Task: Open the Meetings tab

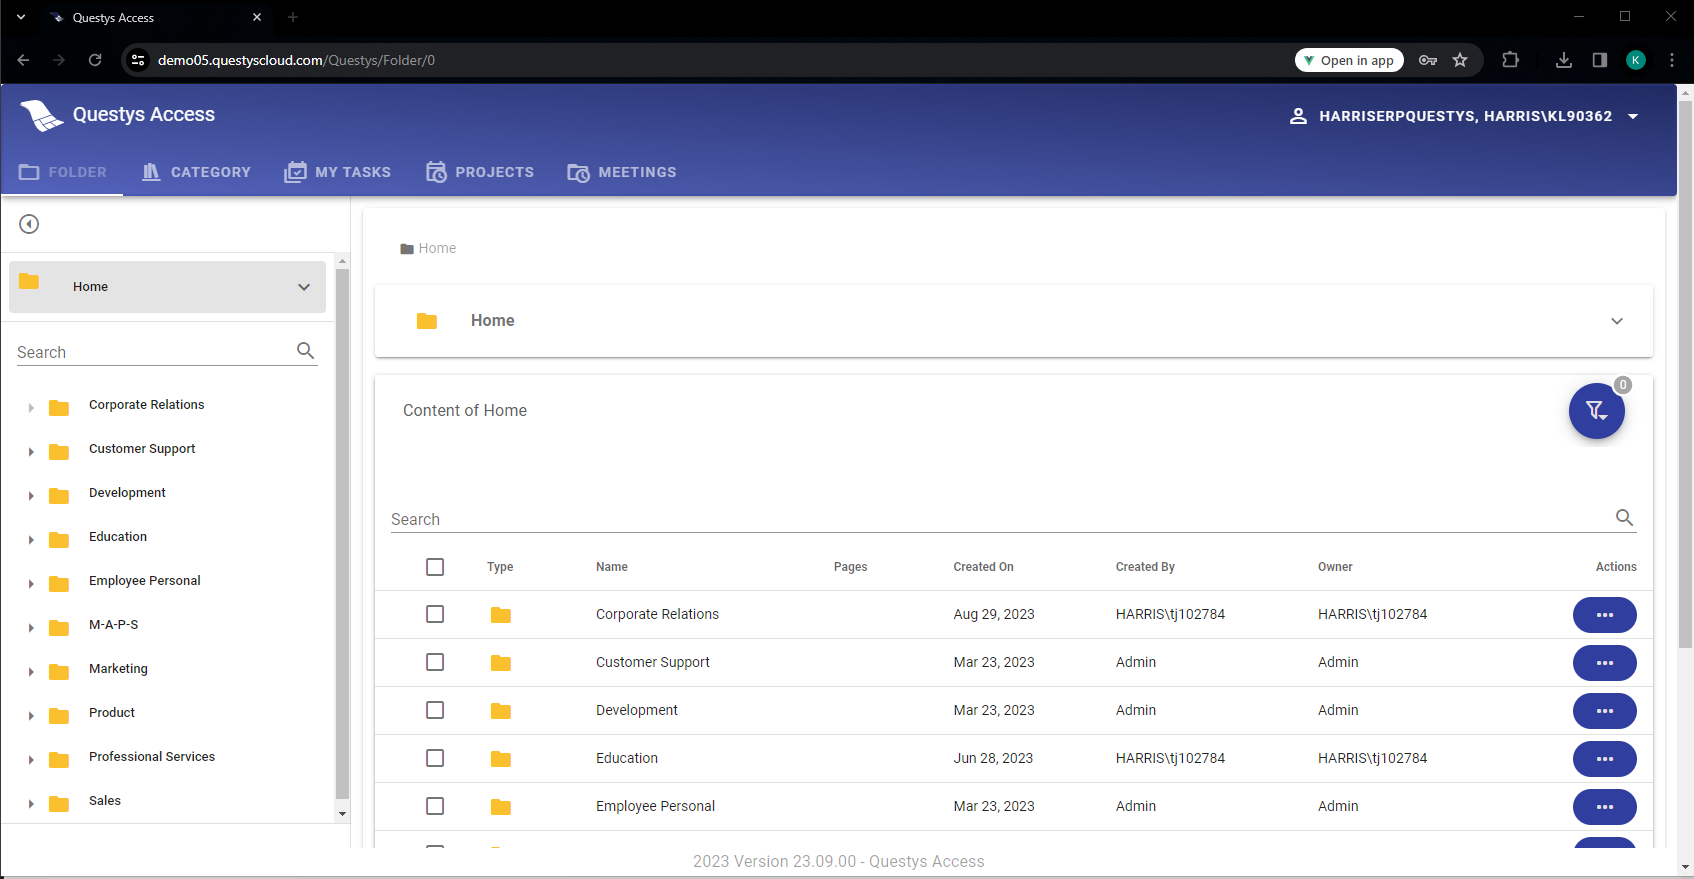Action: coord(622,172)
